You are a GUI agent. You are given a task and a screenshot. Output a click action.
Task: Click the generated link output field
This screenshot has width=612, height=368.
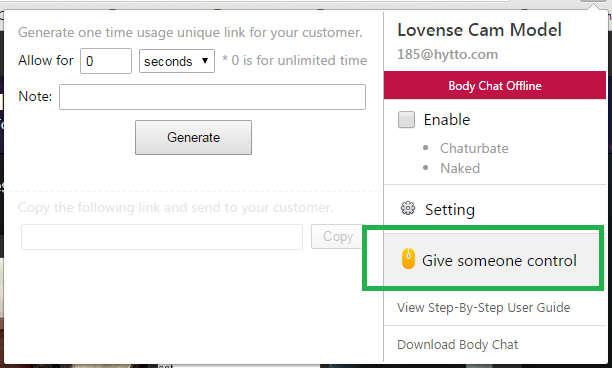click(162, 236)
